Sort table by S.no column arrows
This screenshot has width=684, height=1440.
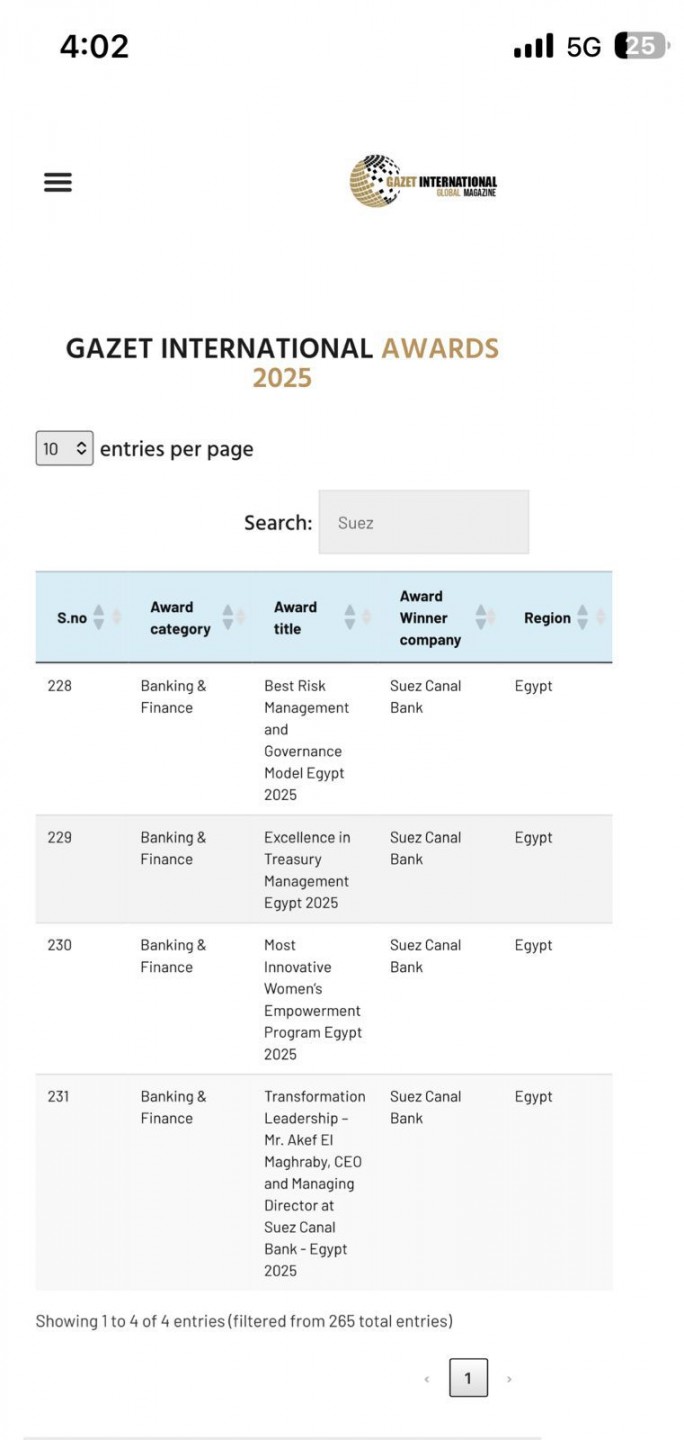(99, 618)
